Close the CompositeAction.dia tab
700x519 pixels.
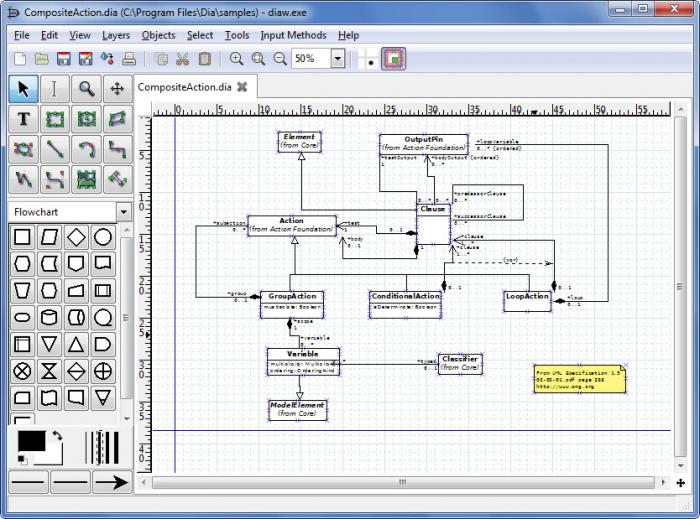[x=242, y=87]
